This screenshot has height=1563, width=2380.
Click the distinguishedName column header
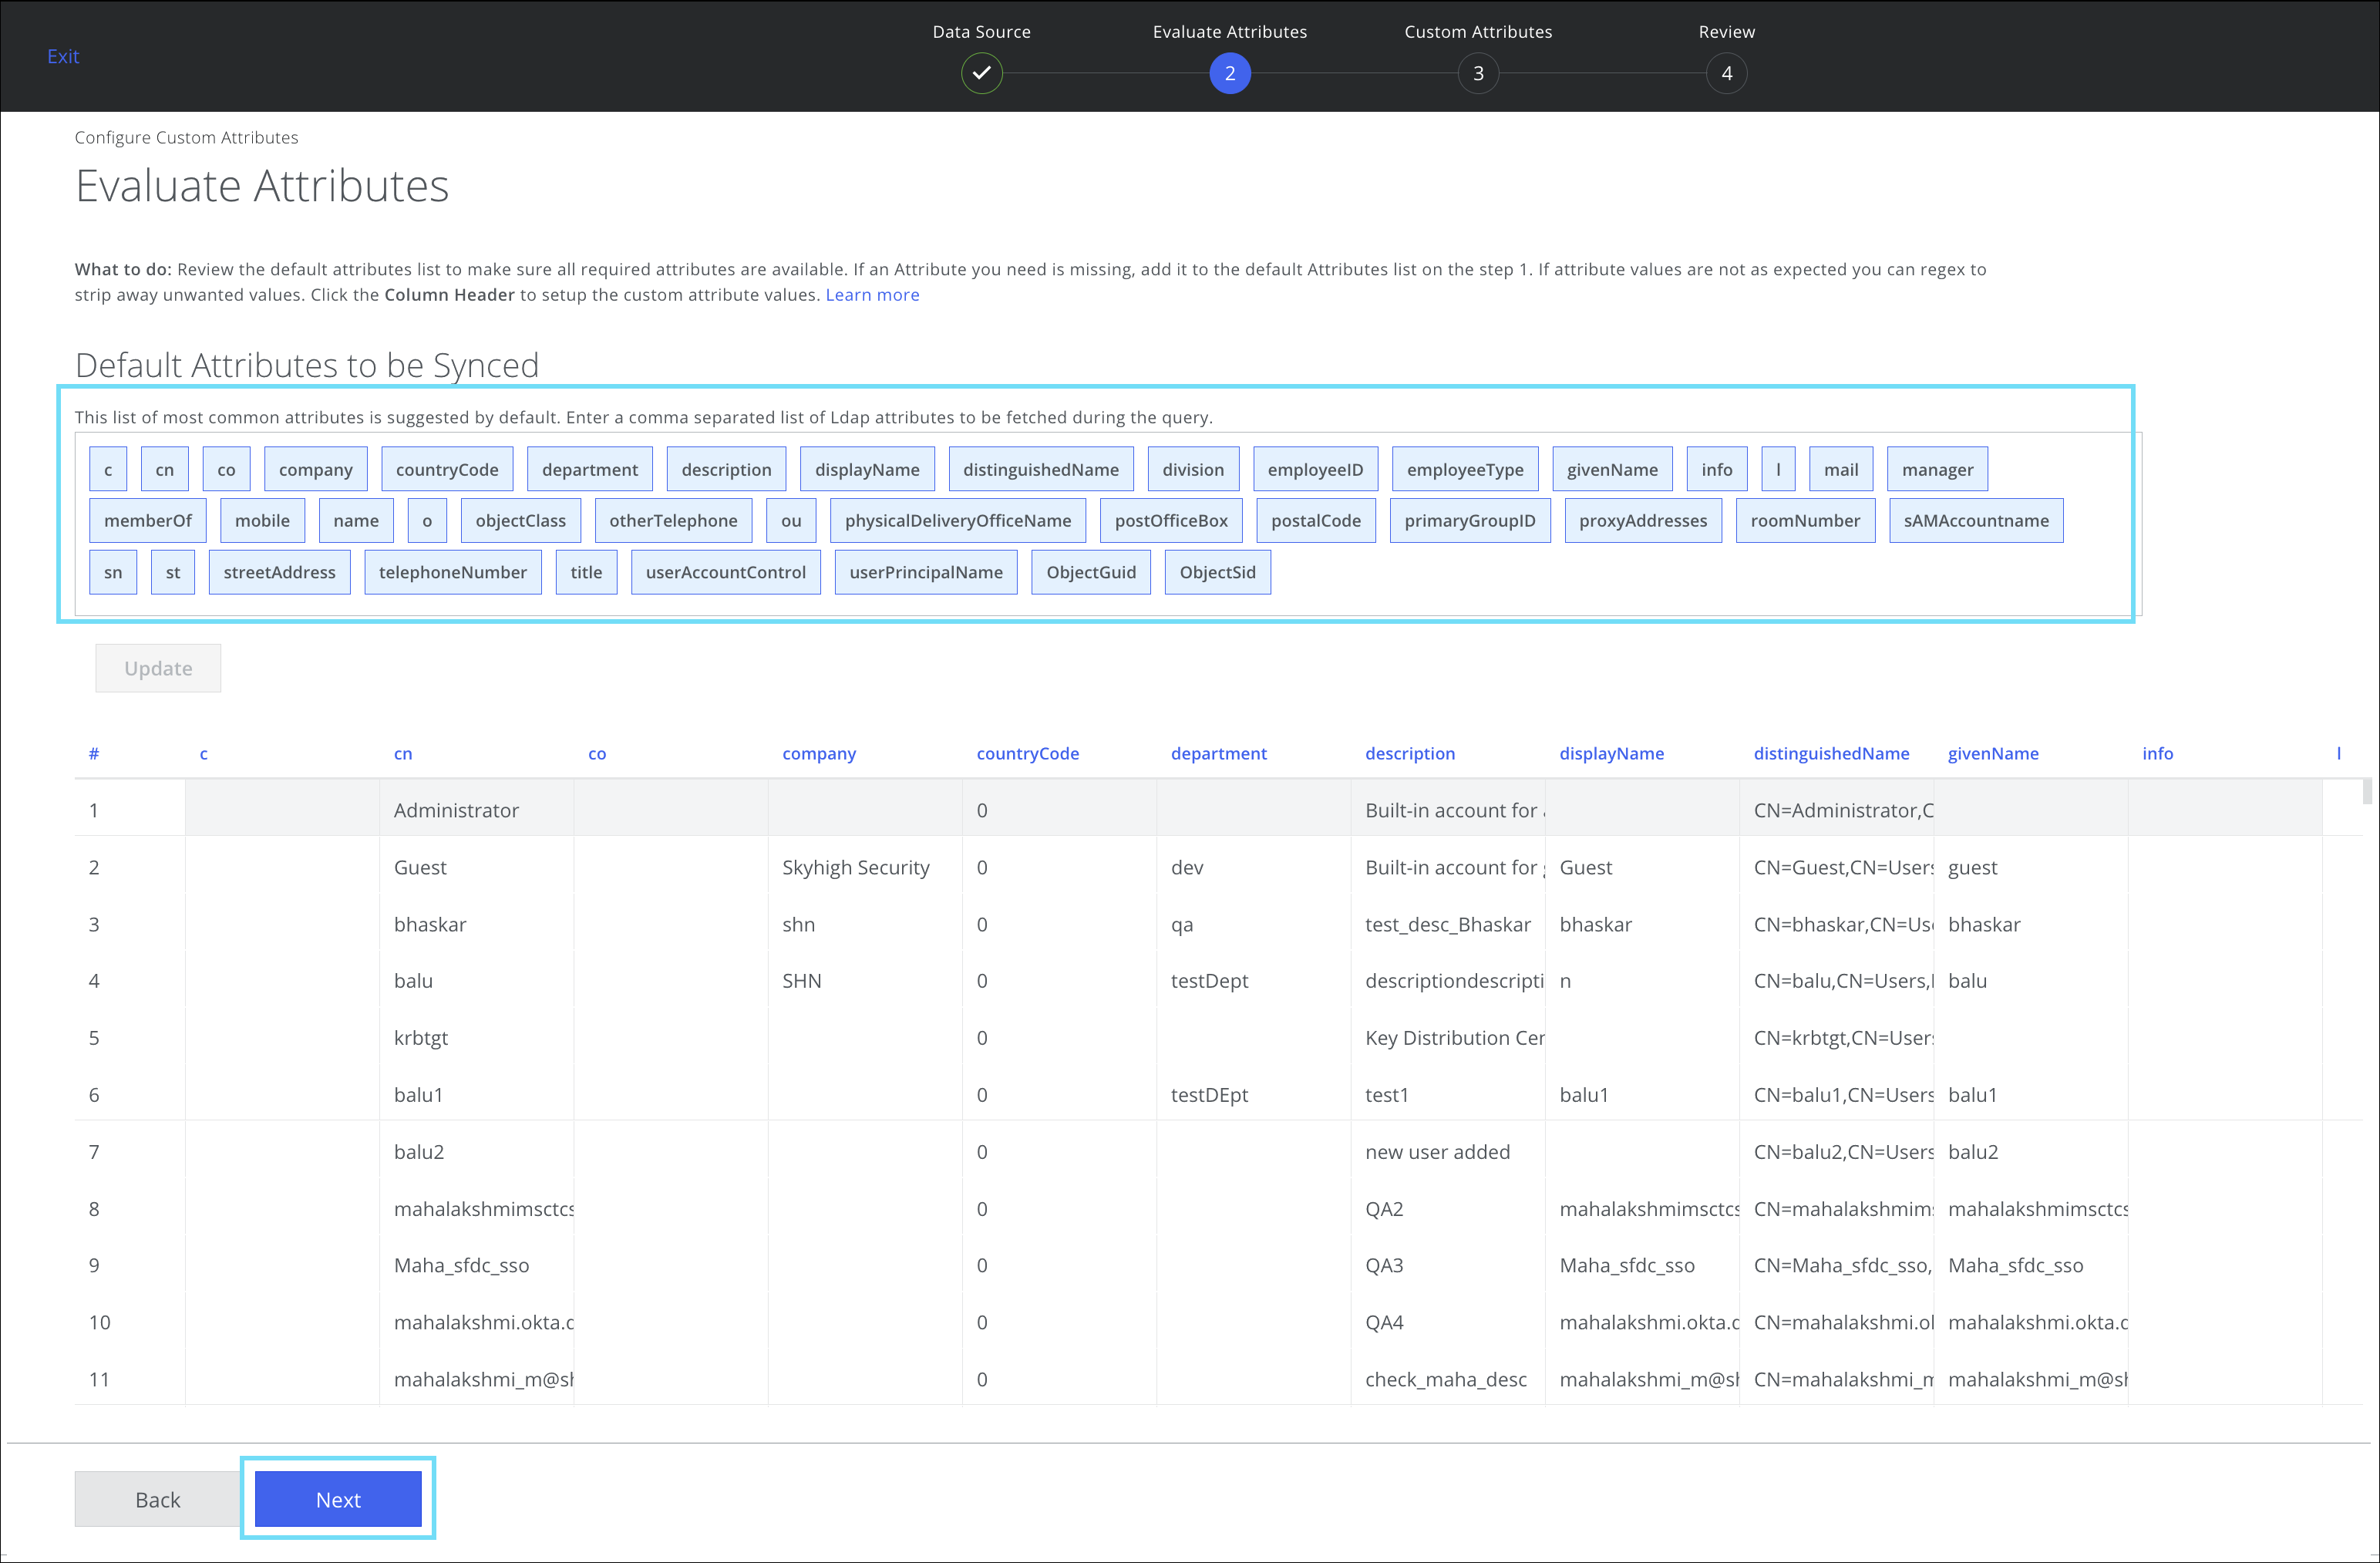point(1830,754)
